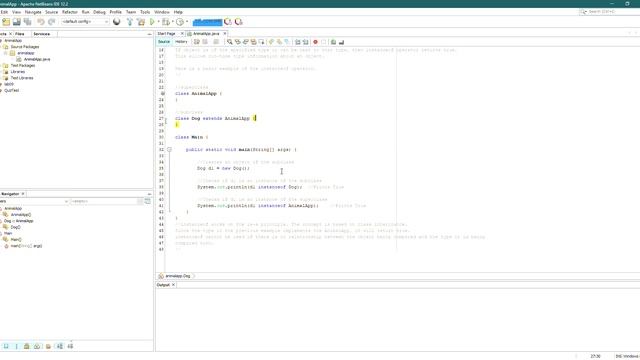The image size is (640, 360).
Task: Open the Tools menu
Action: (145, 12)
